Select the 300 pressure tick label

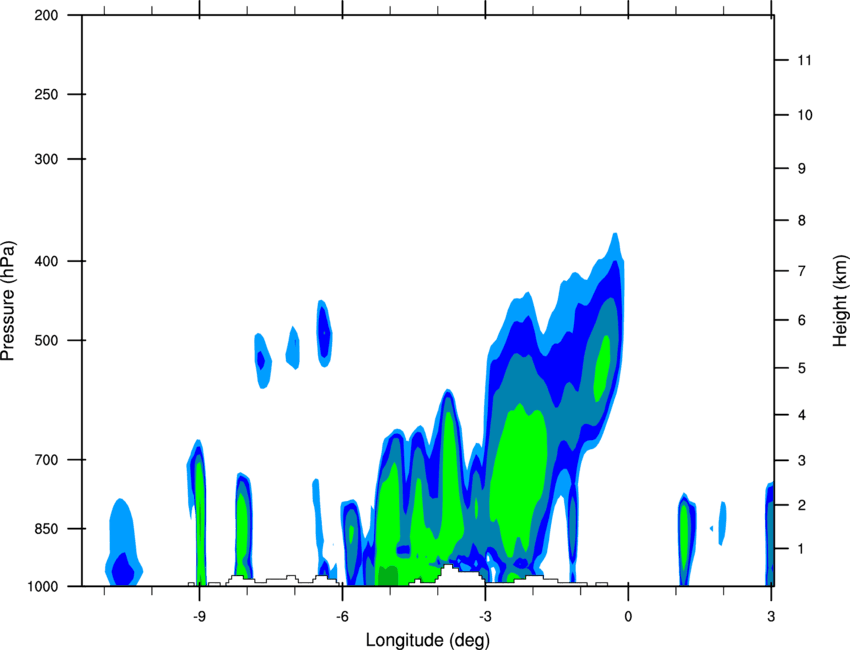coord(46,159)
